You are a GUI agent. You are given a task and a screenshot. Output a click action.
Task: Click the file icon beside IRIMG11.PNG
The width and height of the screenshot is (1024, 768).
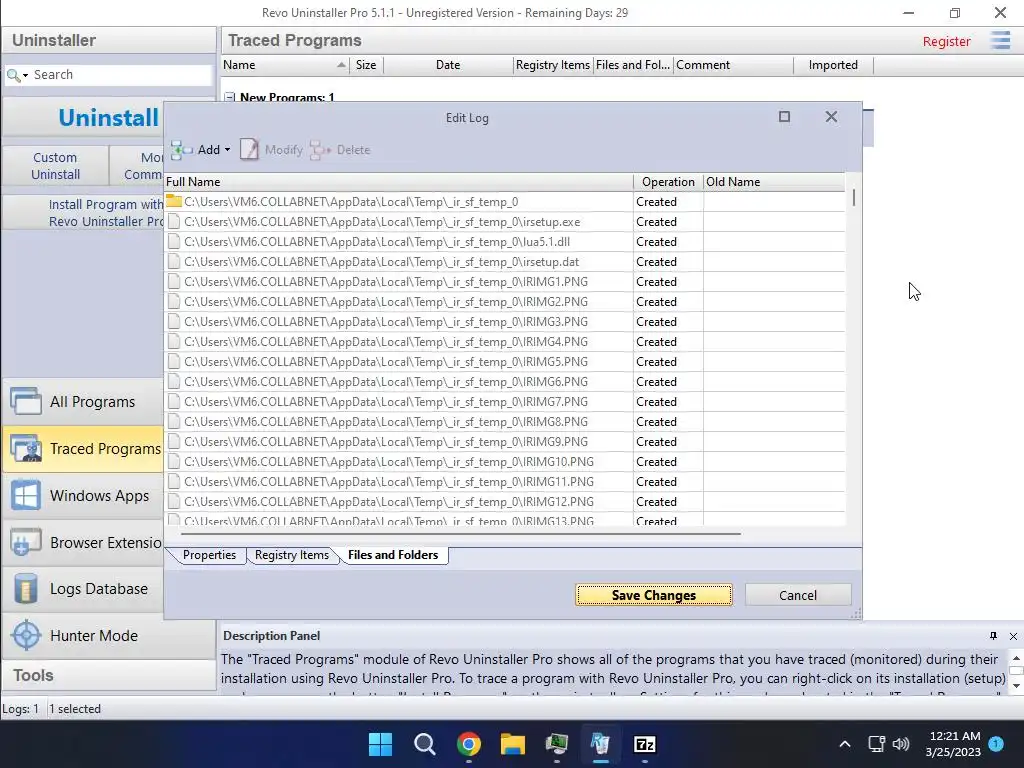[174, 482]
